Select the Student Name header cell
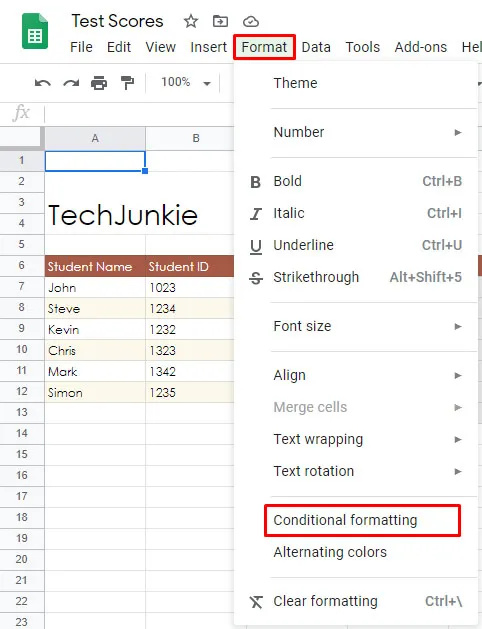482x629 pixels. [95, 266]
